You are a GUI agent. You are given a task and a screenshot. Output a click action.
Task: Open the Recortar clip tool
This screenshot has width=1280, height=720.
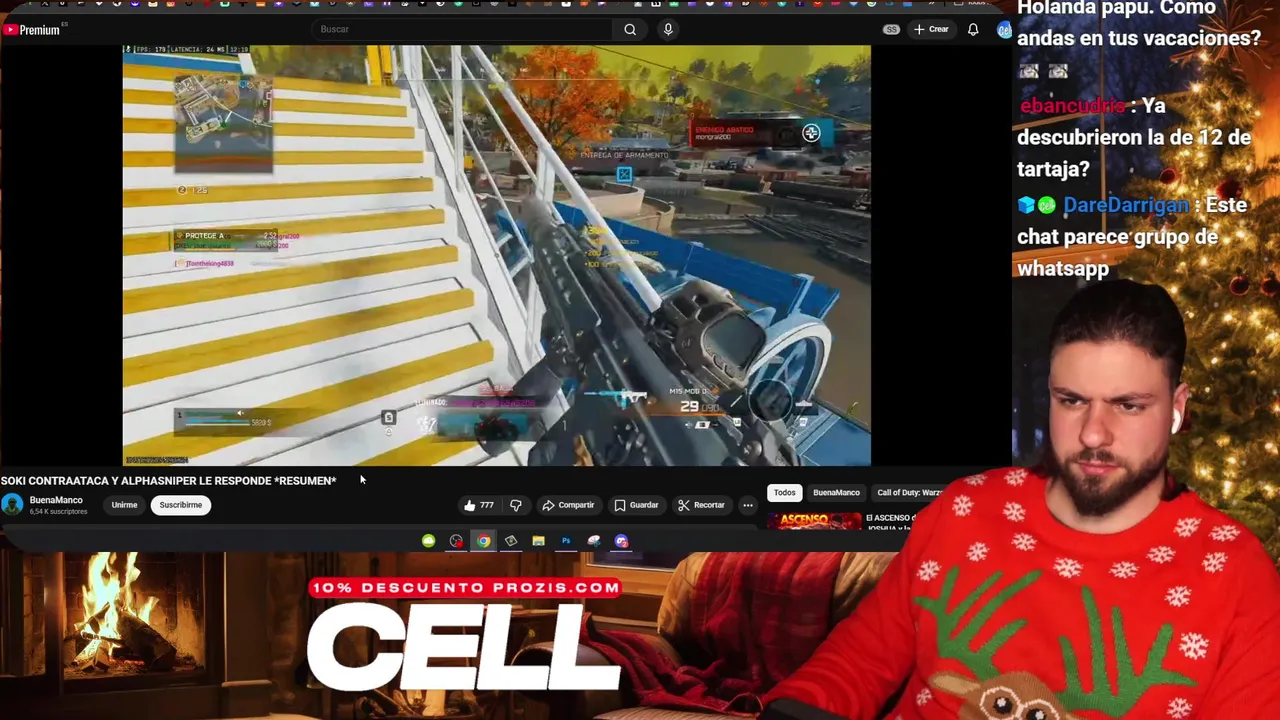[x=701, y=505]
